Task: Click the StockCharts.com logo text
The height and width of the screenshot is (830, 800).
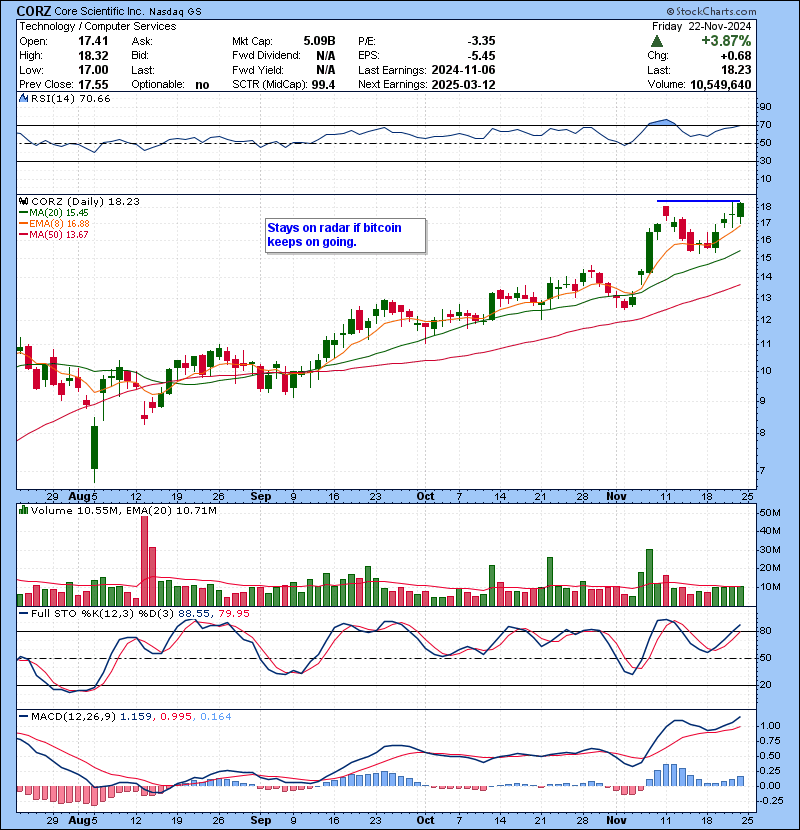Action: click(x=712, y=11)
